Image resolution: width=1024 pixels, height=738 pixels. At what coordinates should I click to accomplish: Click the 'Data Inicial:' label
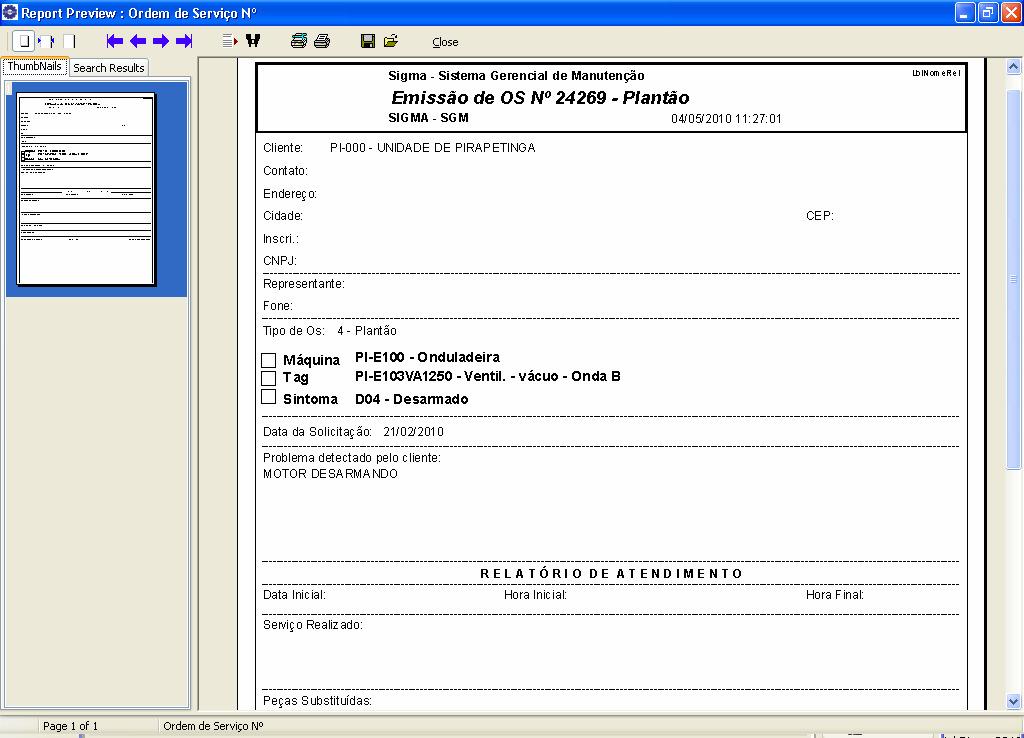(x=294, y=595)
